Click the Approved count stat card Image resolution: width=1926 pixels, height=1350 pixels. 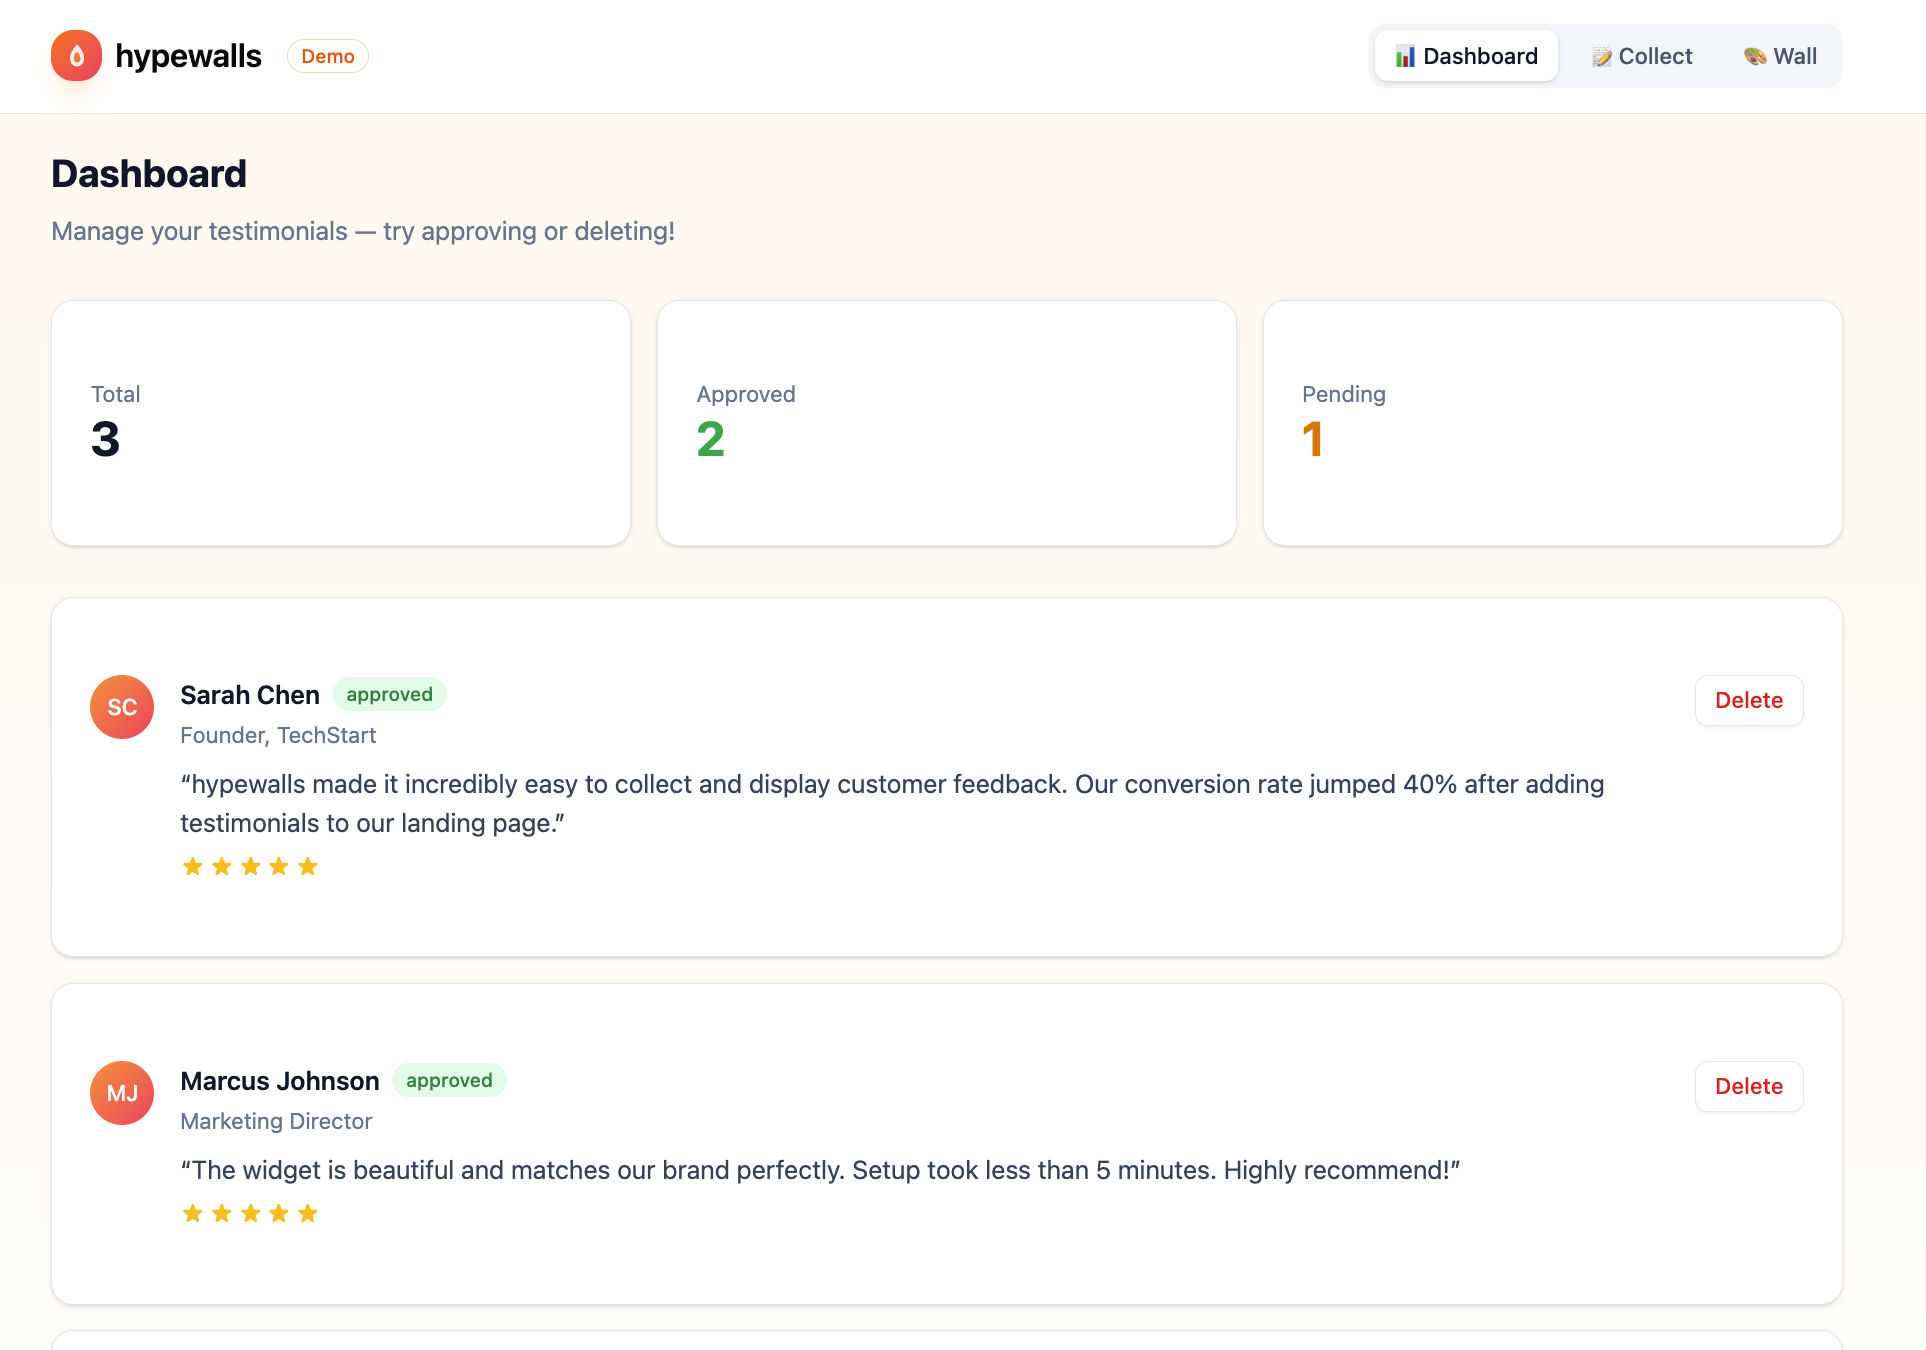click(x=947, y=423)
